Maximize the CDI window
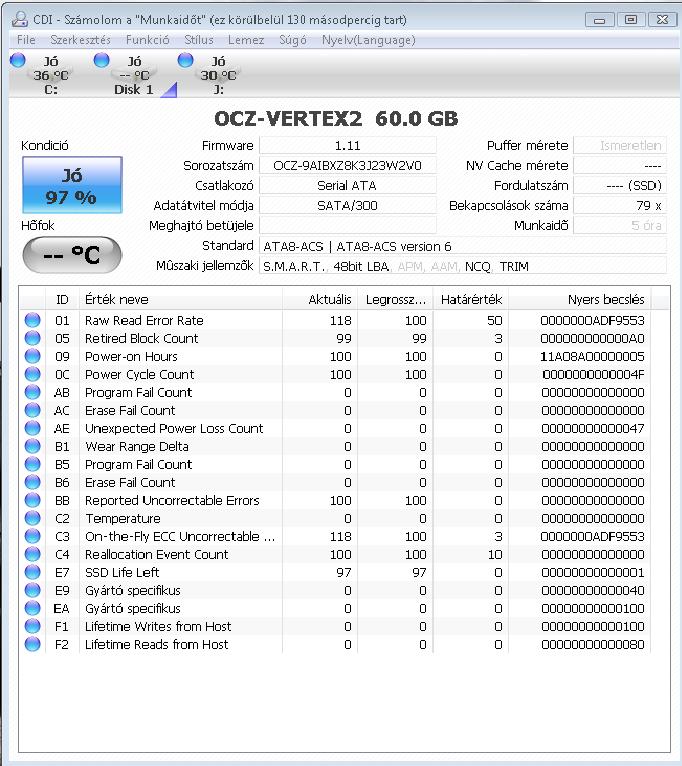The height and width of the screenshot is (766, 682). pos(631,20)
